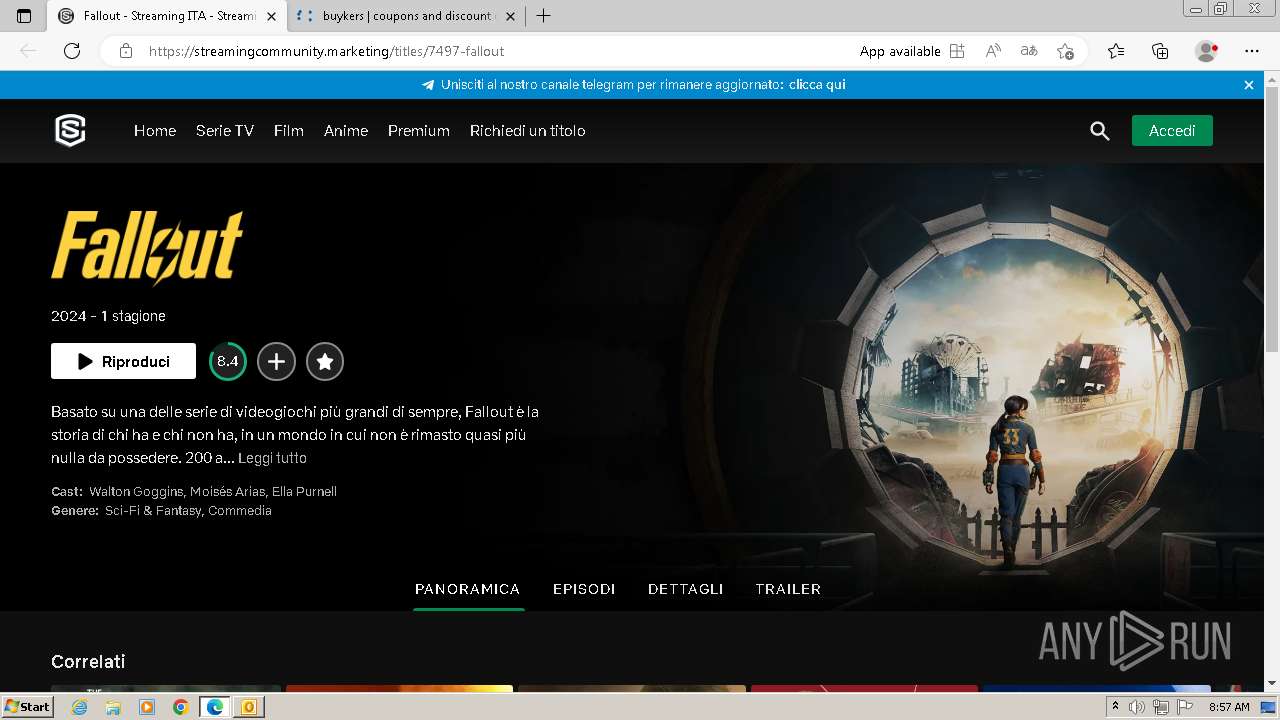Open the App available install icon
The height and width of the screenshot is (720, 1280).
[x=957, y=51]
